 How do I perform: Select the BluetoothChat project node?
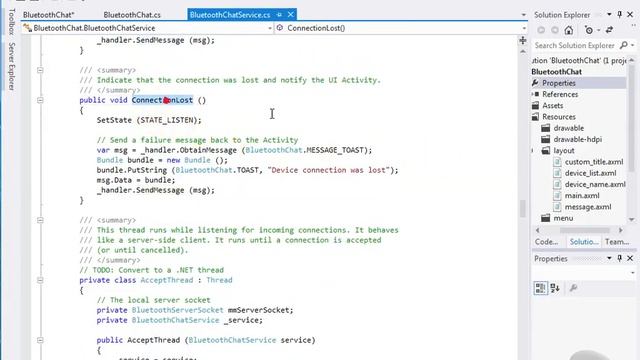coord(556,71)
